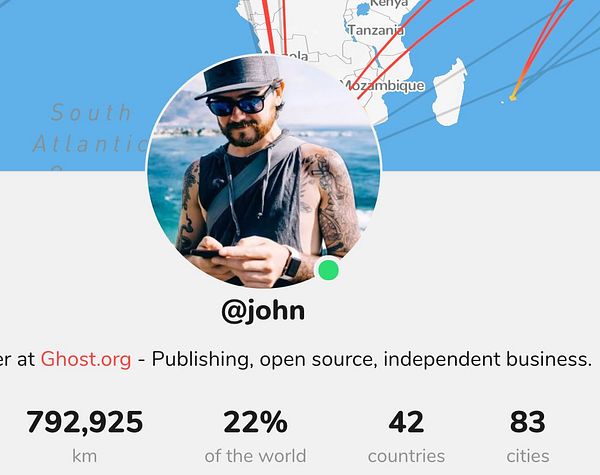The height and width of the screenshot is (475, 600).
Task: Click the red flight lines near Angola
Action: pos(276,26)
